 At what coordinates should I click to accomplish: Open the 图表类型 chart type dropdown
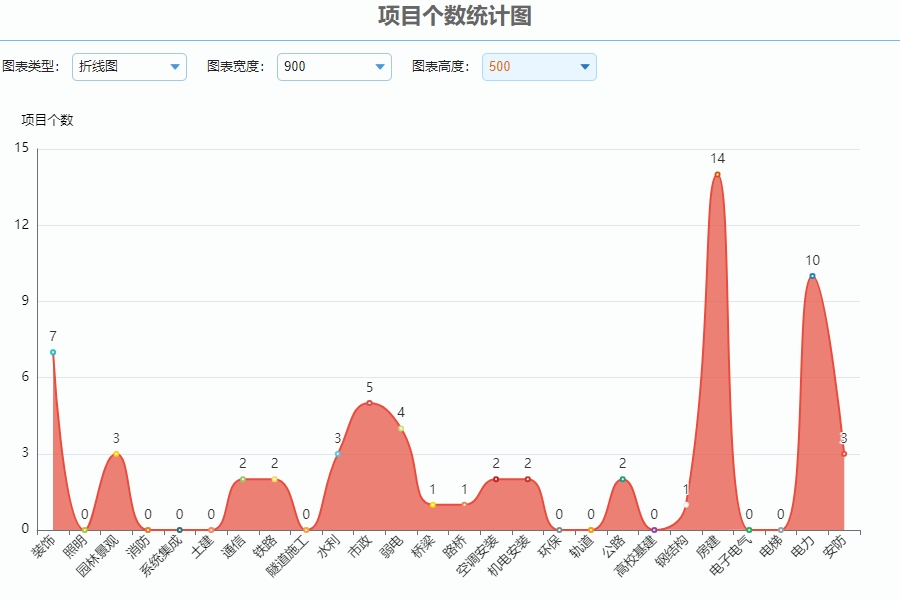pyautogui.click(x=130, y=67)
